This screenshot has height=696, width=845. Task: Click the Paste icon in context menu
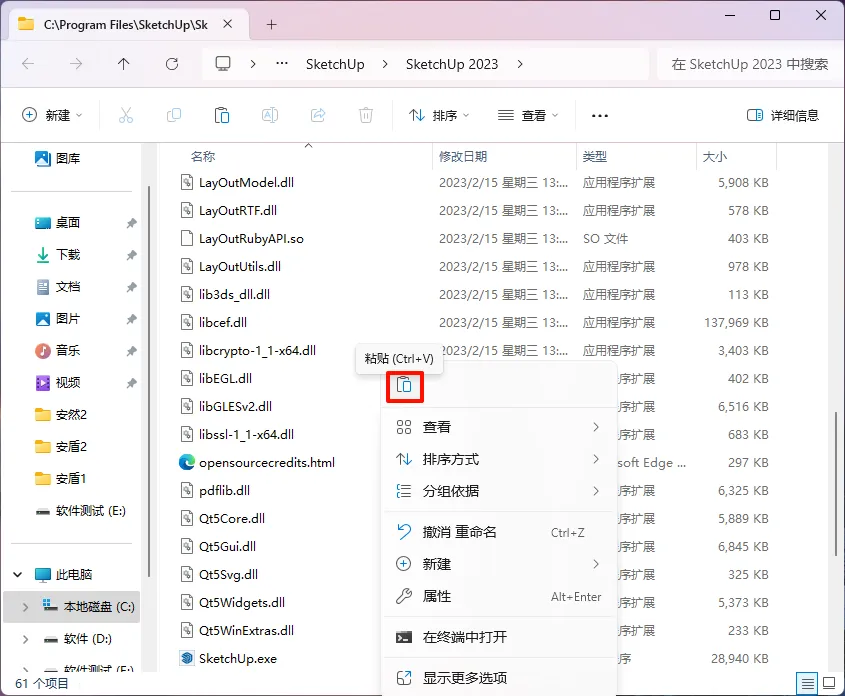tap(404, 386)
